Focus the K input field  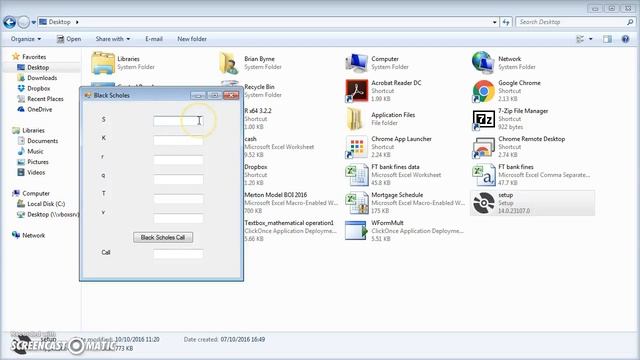pyautogui.click(x=178, y=140)
